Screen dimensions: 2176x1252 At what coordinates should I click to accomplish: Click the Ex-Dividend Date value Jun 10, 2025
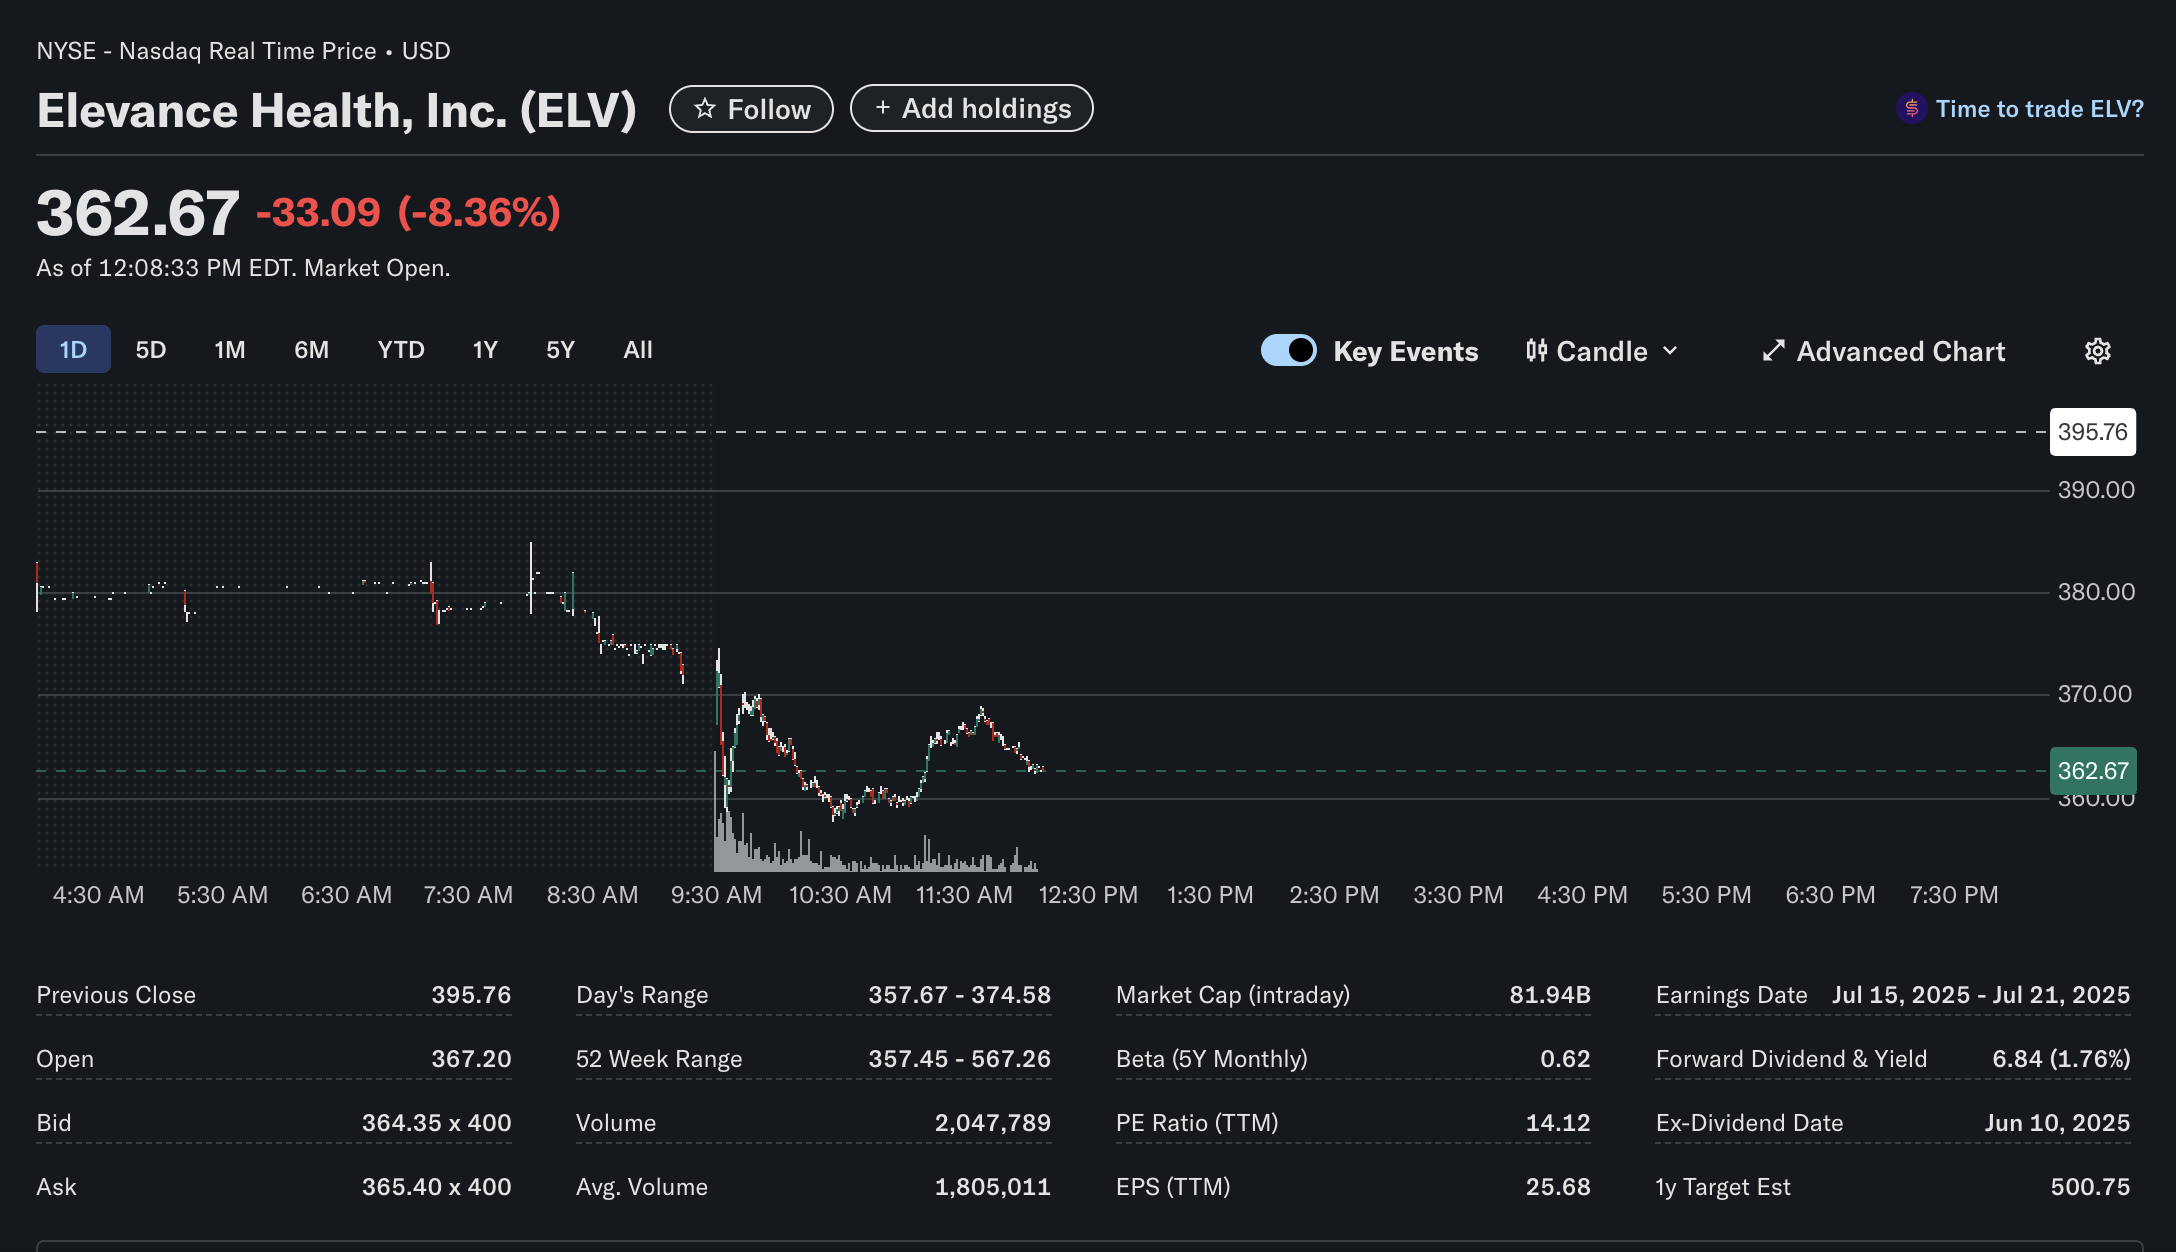2057,1123
